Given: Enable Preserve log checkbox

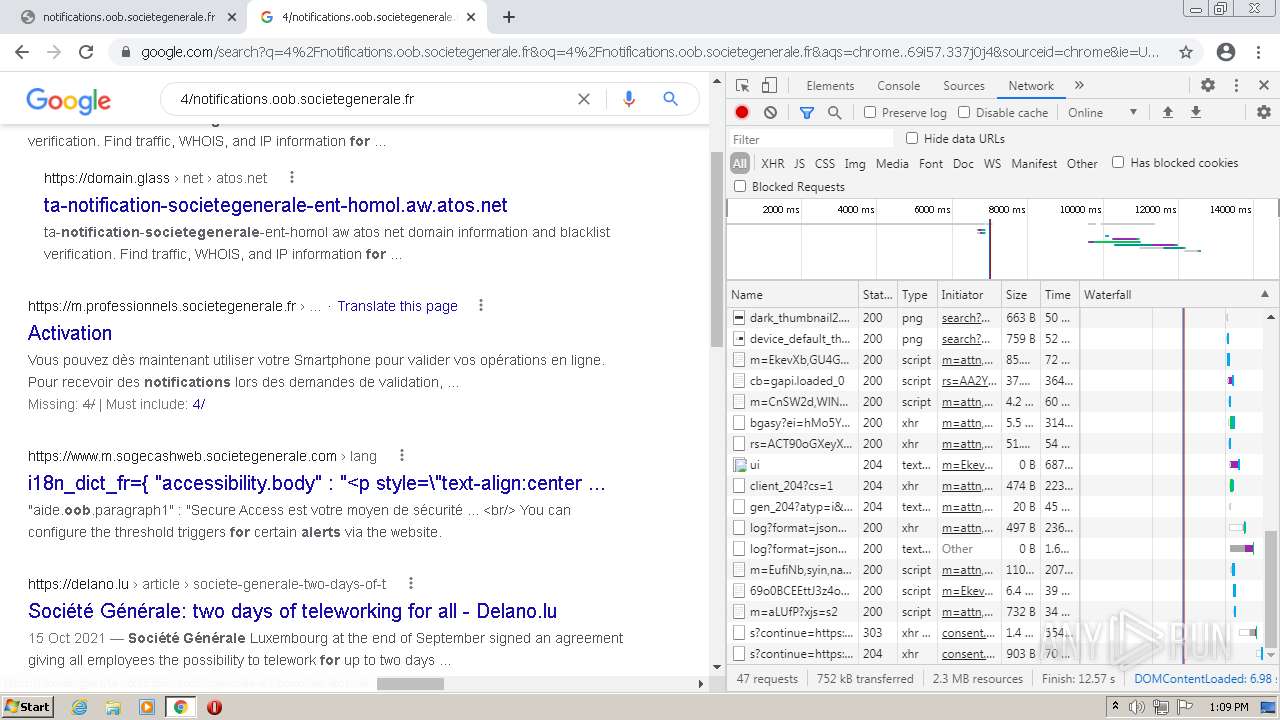Looking at the screenshot, I should pyautogui.click(x=870, y=113).
